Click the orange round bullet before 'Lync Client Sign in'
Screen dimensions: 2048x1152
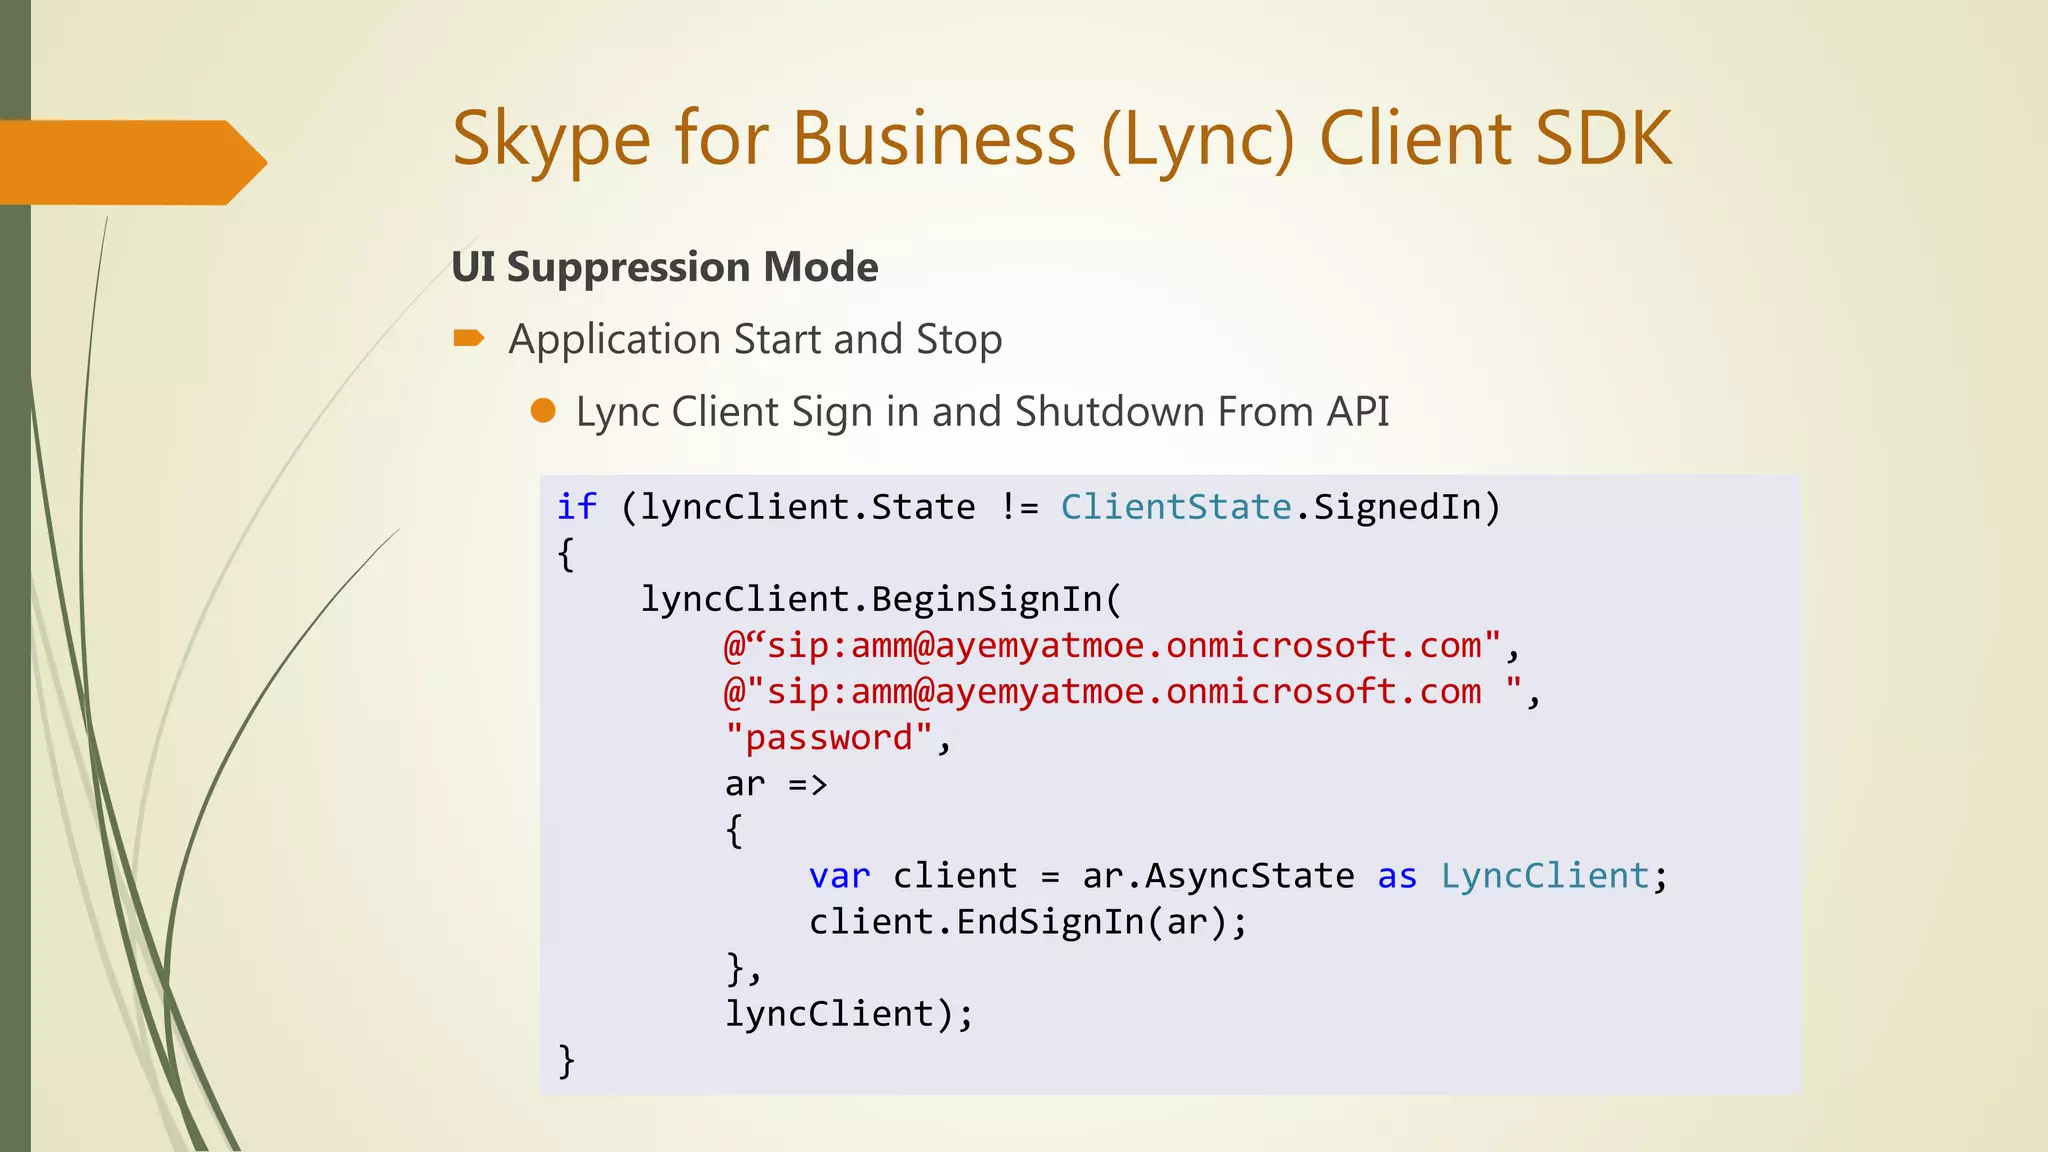543,411
